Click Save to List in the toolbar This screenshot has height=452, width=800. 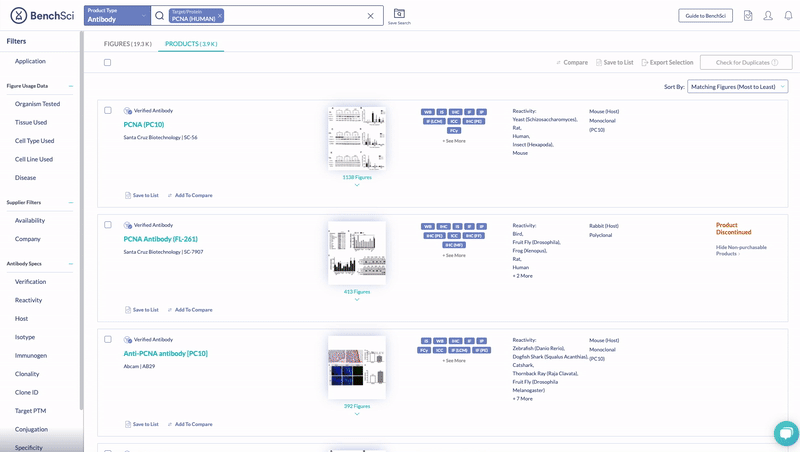point(614,62)
